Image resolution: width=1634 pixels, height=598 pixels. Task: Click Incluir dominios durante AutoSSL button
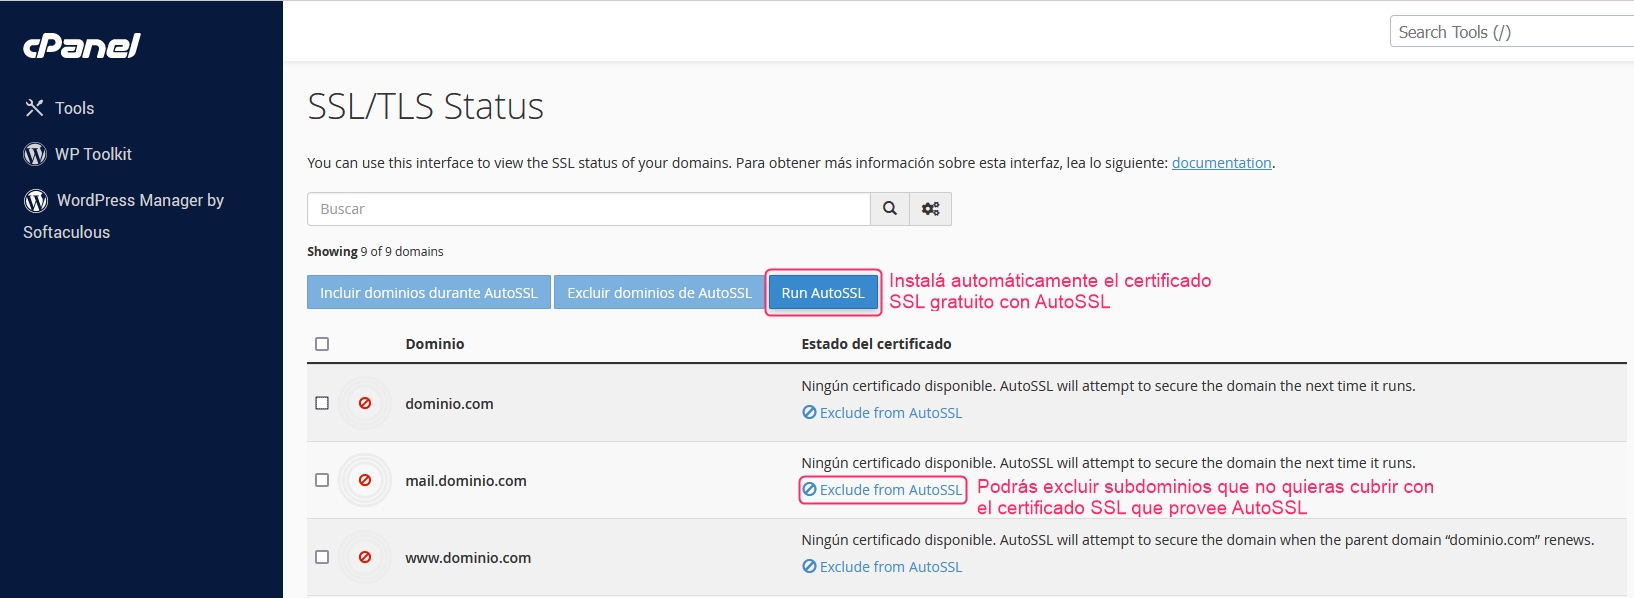click(x=428, y=293)
